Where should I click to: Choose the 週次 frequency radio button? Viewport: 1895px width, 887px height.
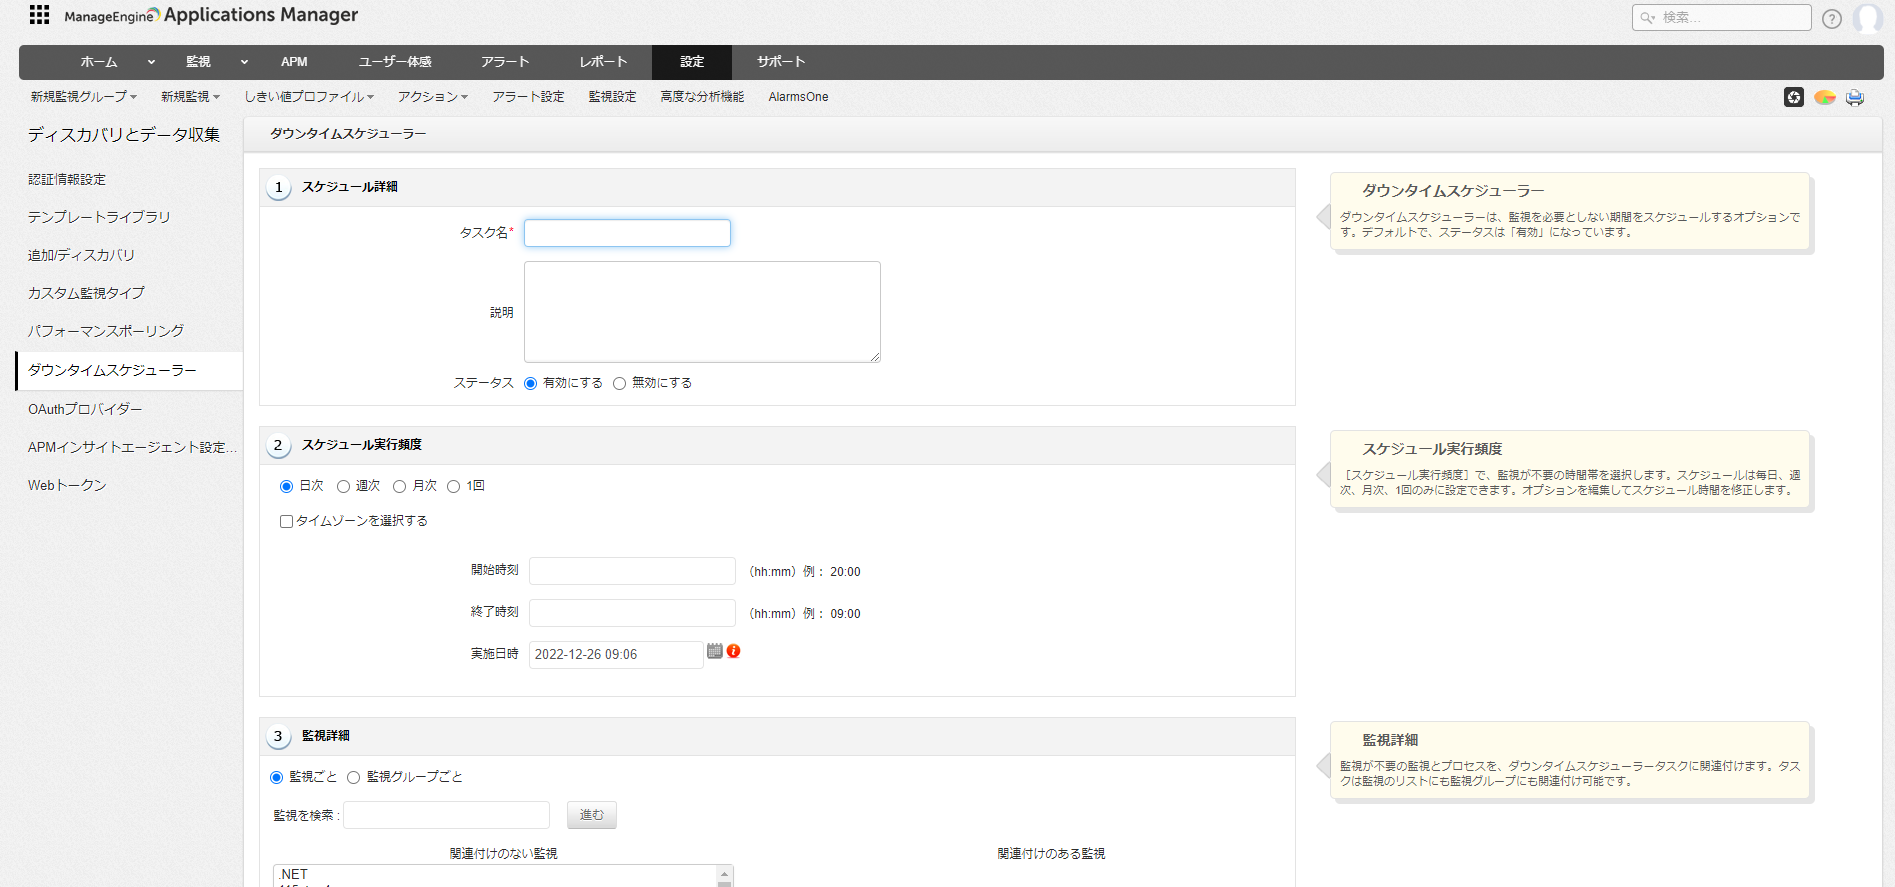click(x=343, y=486)
